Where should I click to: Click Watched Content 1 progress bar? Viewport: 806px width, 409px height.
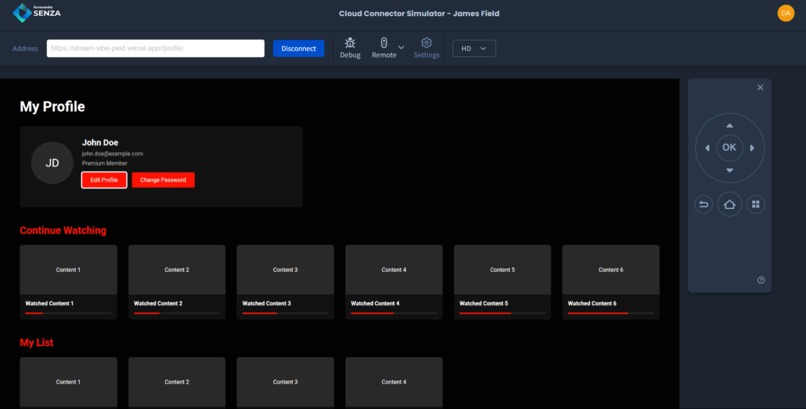(68, 313)
